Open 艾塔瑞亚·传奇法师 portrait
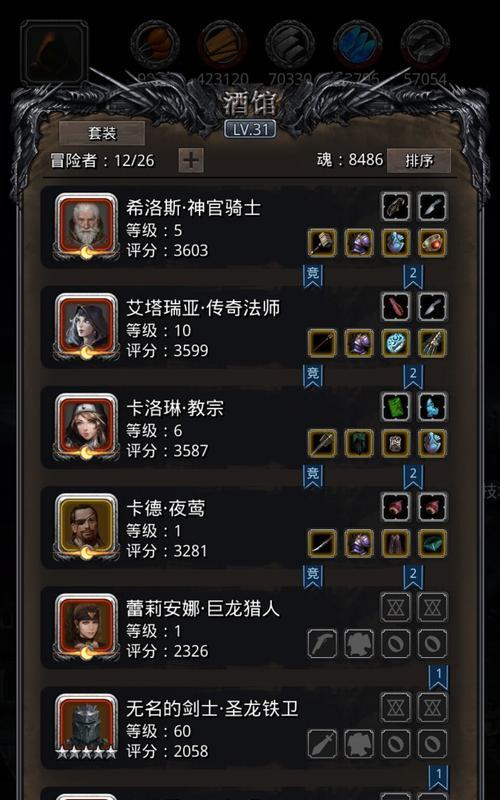 [x=86, y=327]
